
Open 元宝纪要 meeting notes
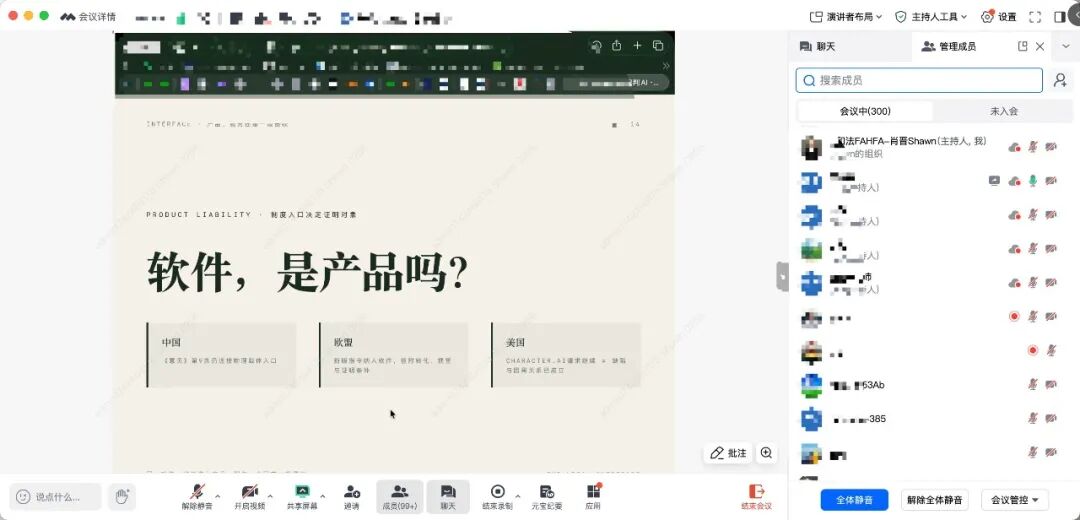coord(546,497)
